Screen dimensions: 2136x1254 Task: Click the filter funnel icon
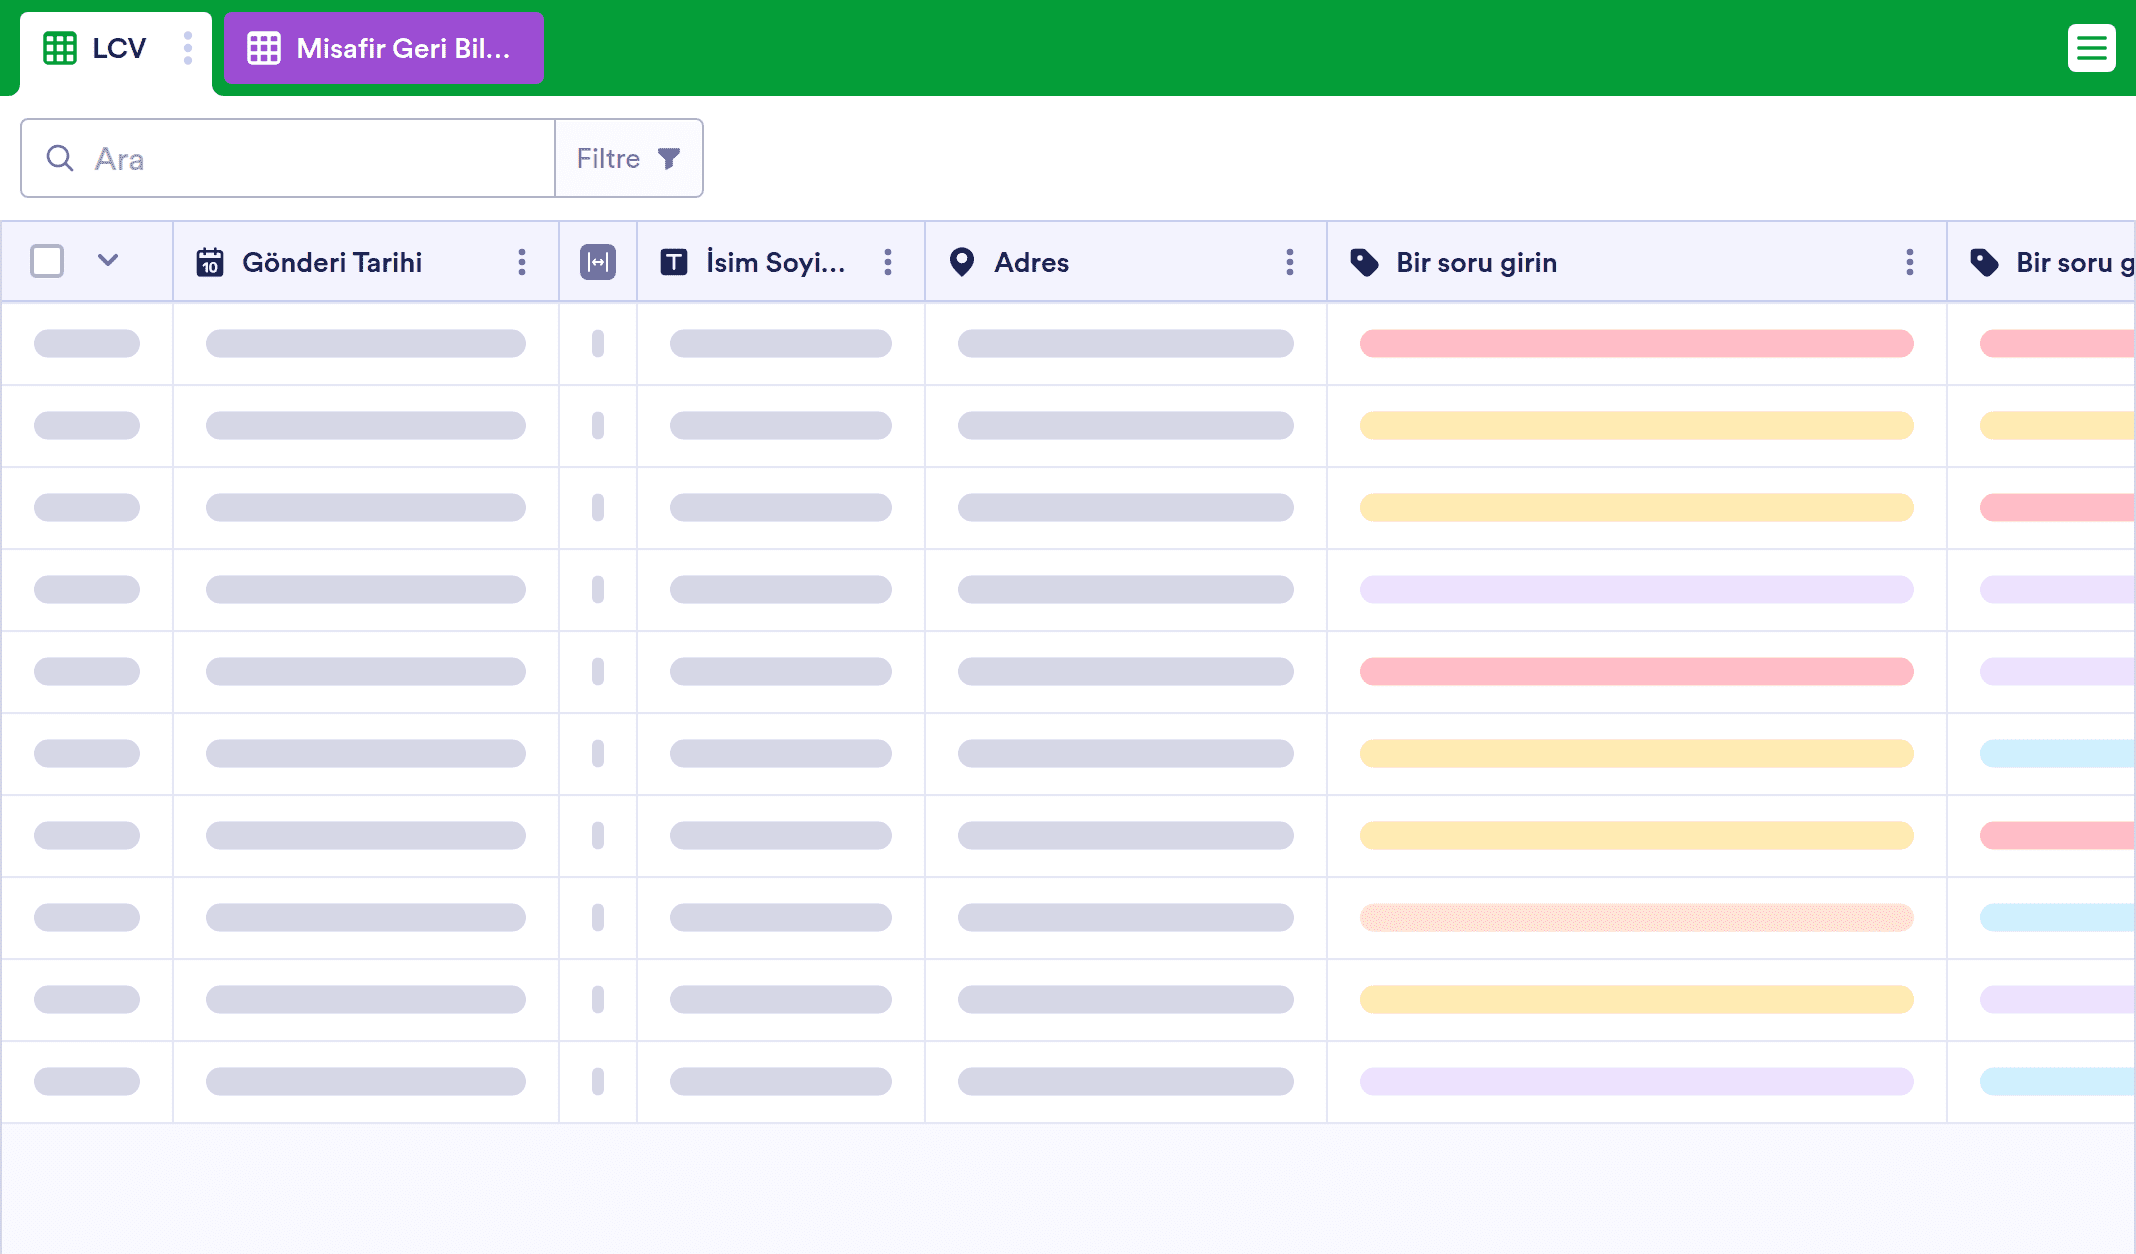pos(669,158)
